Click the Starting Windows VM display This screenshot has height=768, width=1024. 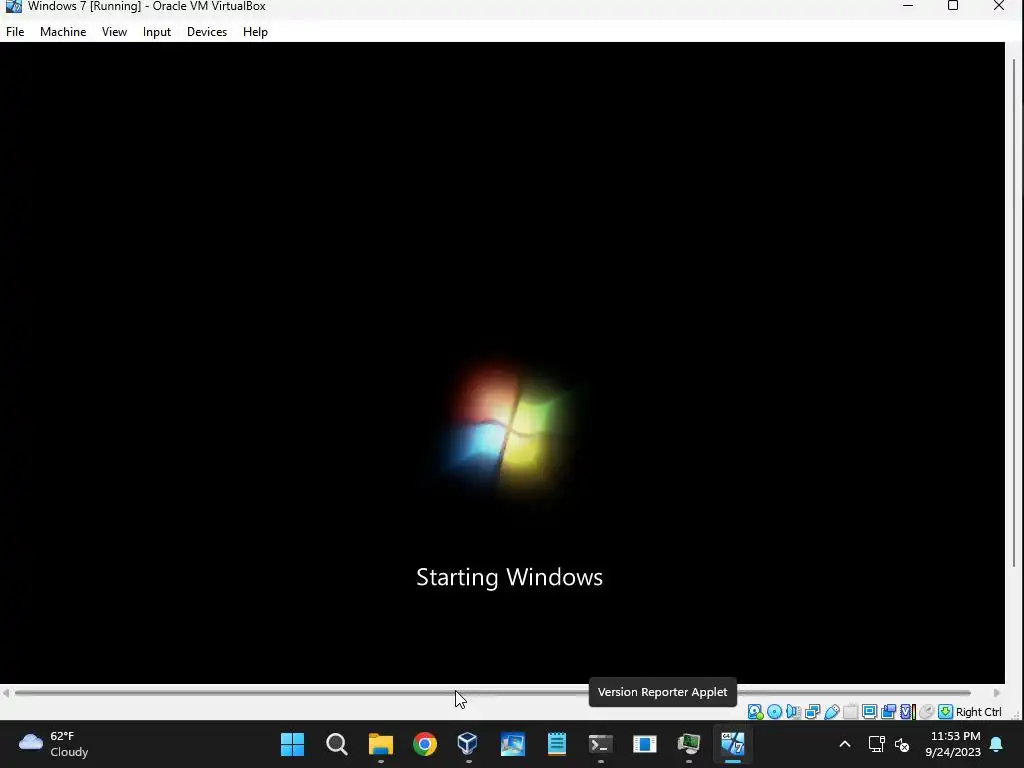(x=502, y=362)
